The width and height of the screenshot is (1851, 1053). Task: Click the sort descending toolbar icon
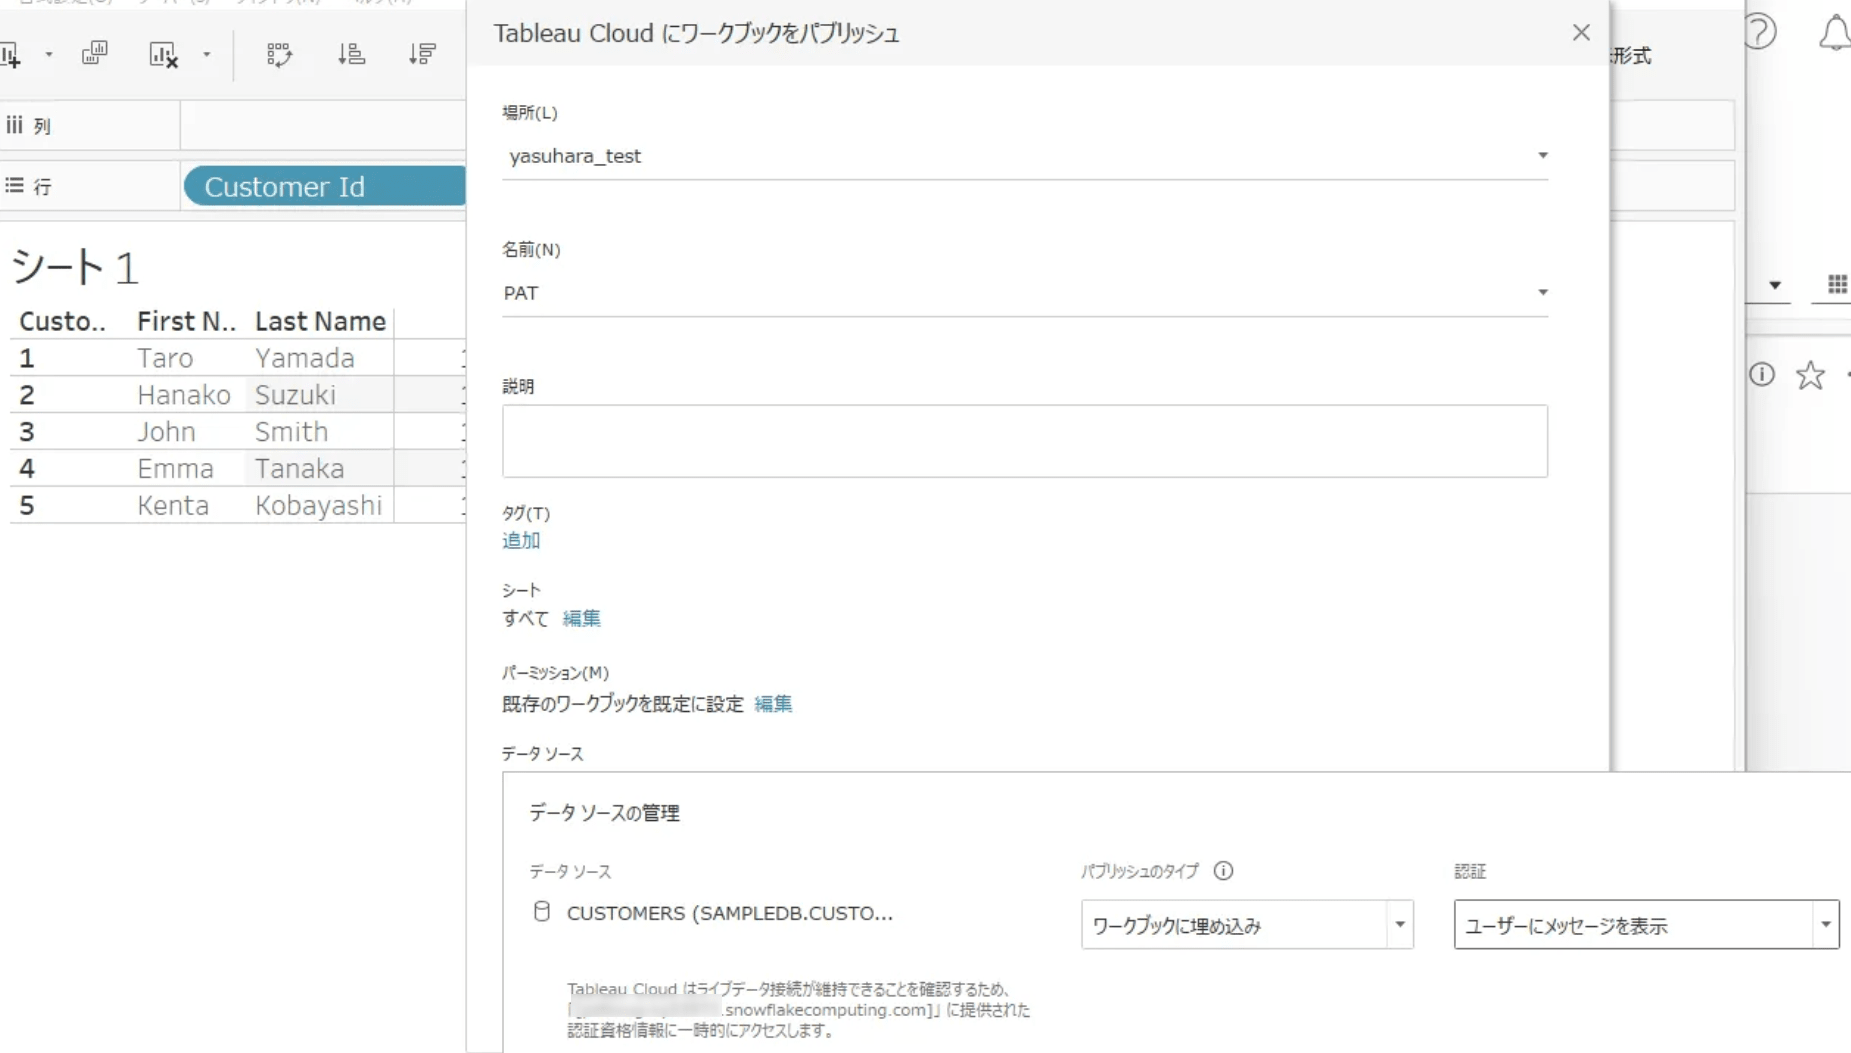[422, 54]
